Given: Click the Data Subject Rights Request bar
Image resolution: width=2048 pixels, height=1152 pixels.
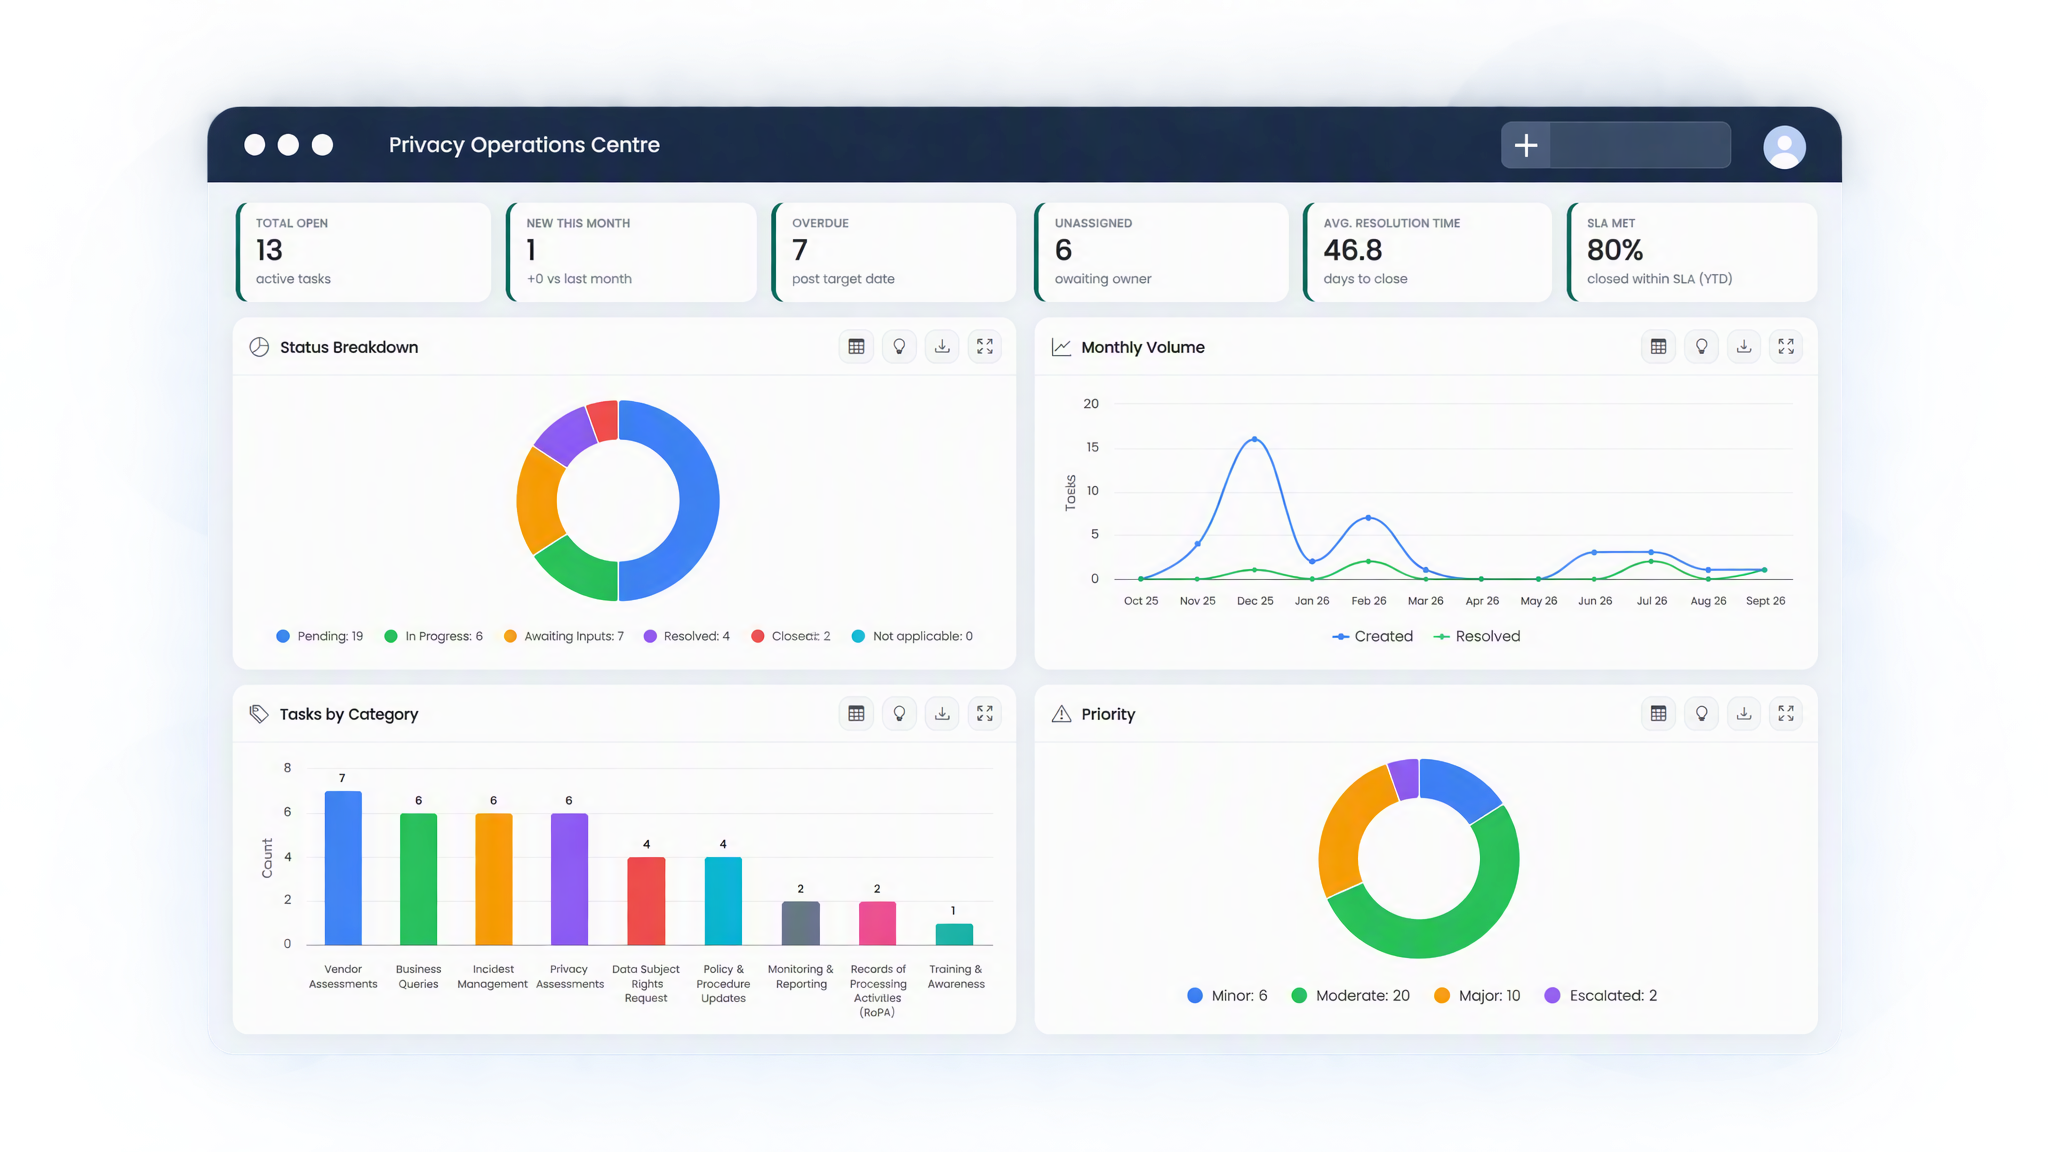Looking at the screenshot, I should pos(646,901).
